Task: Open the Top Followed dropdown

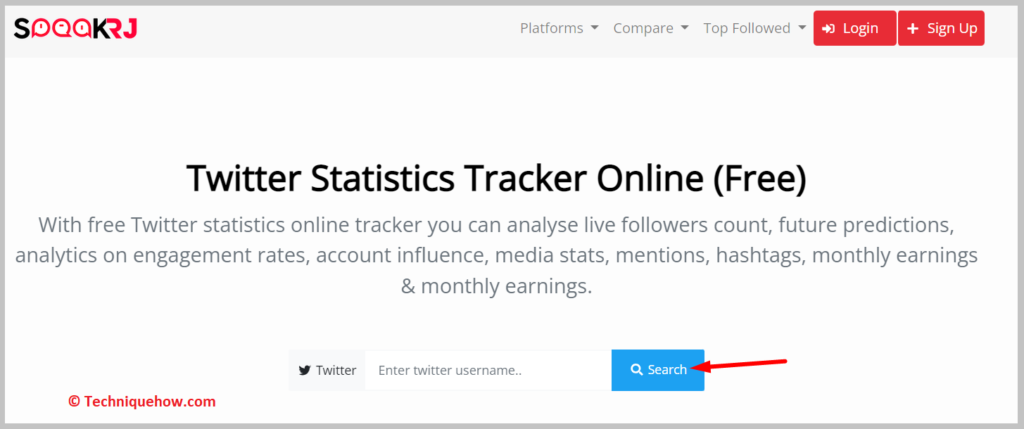Action: pos(754,28)
